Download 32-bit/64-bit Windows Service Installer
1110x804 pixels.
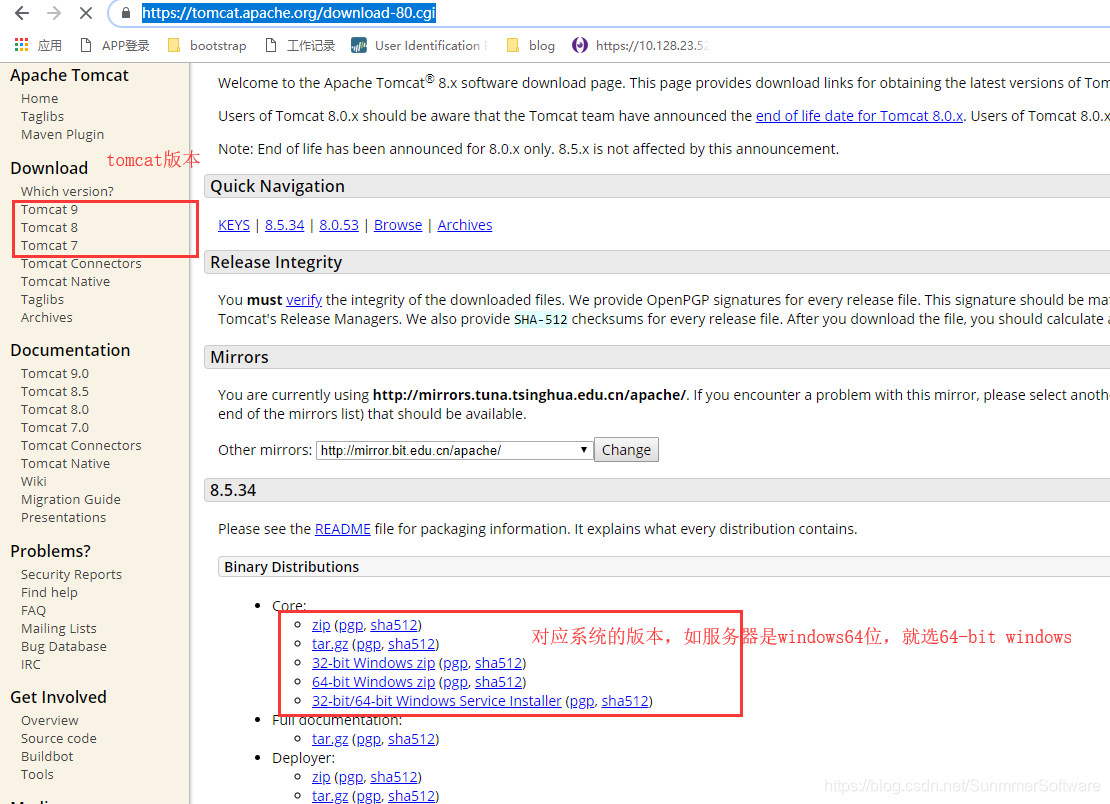[x=437, y=701]
